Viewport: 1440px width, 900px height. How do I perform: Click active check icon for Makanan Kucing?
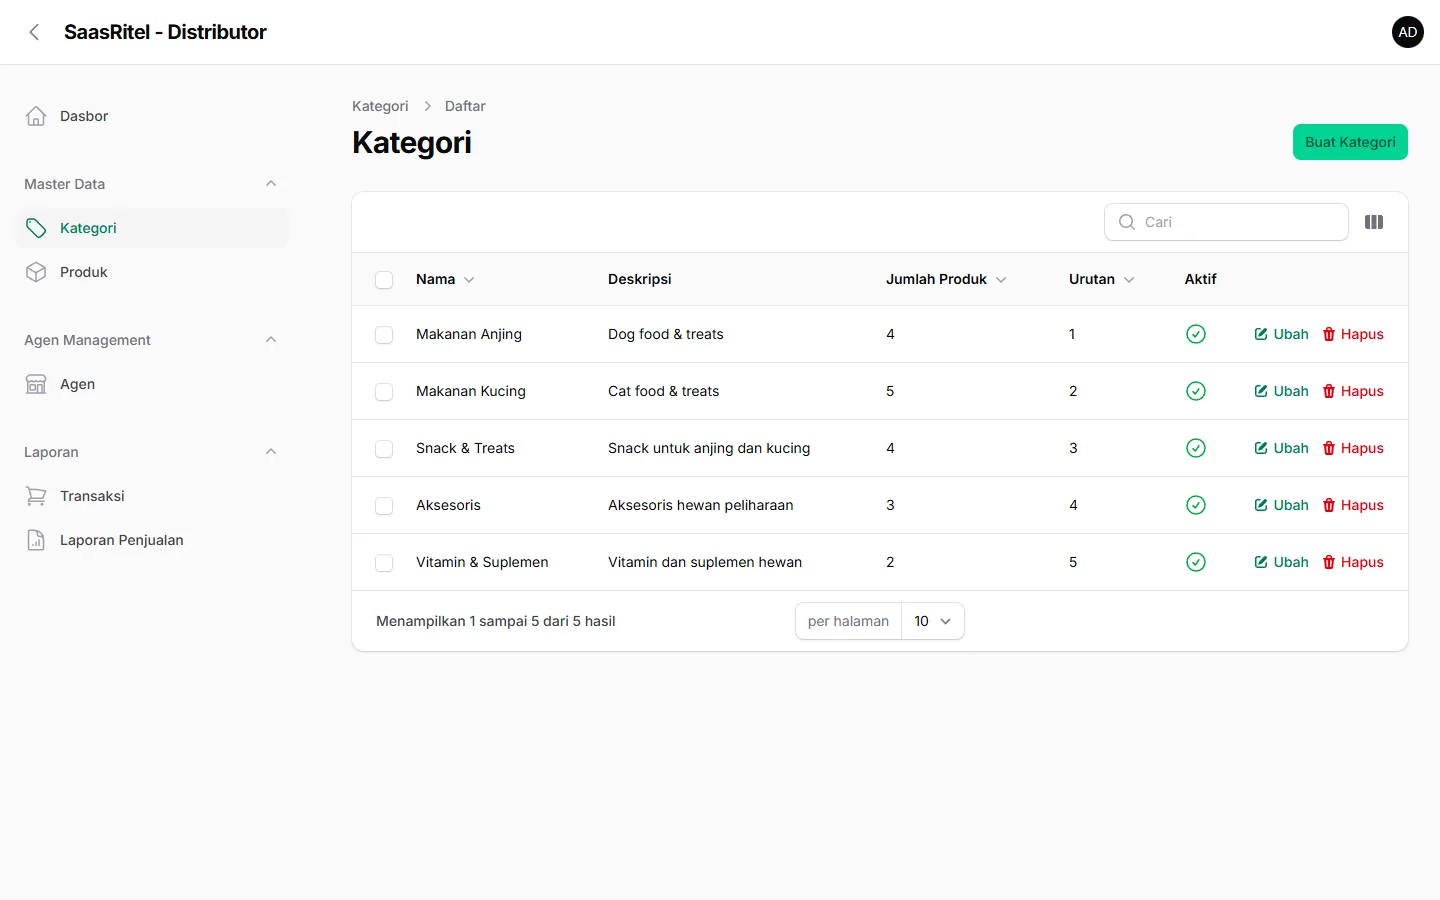point(1196,391)
